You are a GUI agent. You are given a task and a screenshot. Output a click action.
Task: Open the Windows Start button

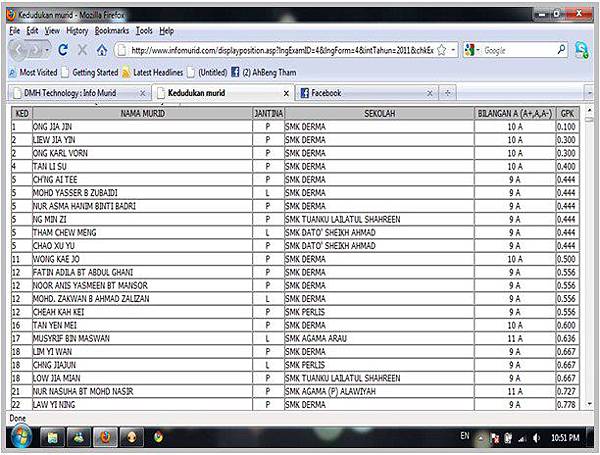click(21, 437)
